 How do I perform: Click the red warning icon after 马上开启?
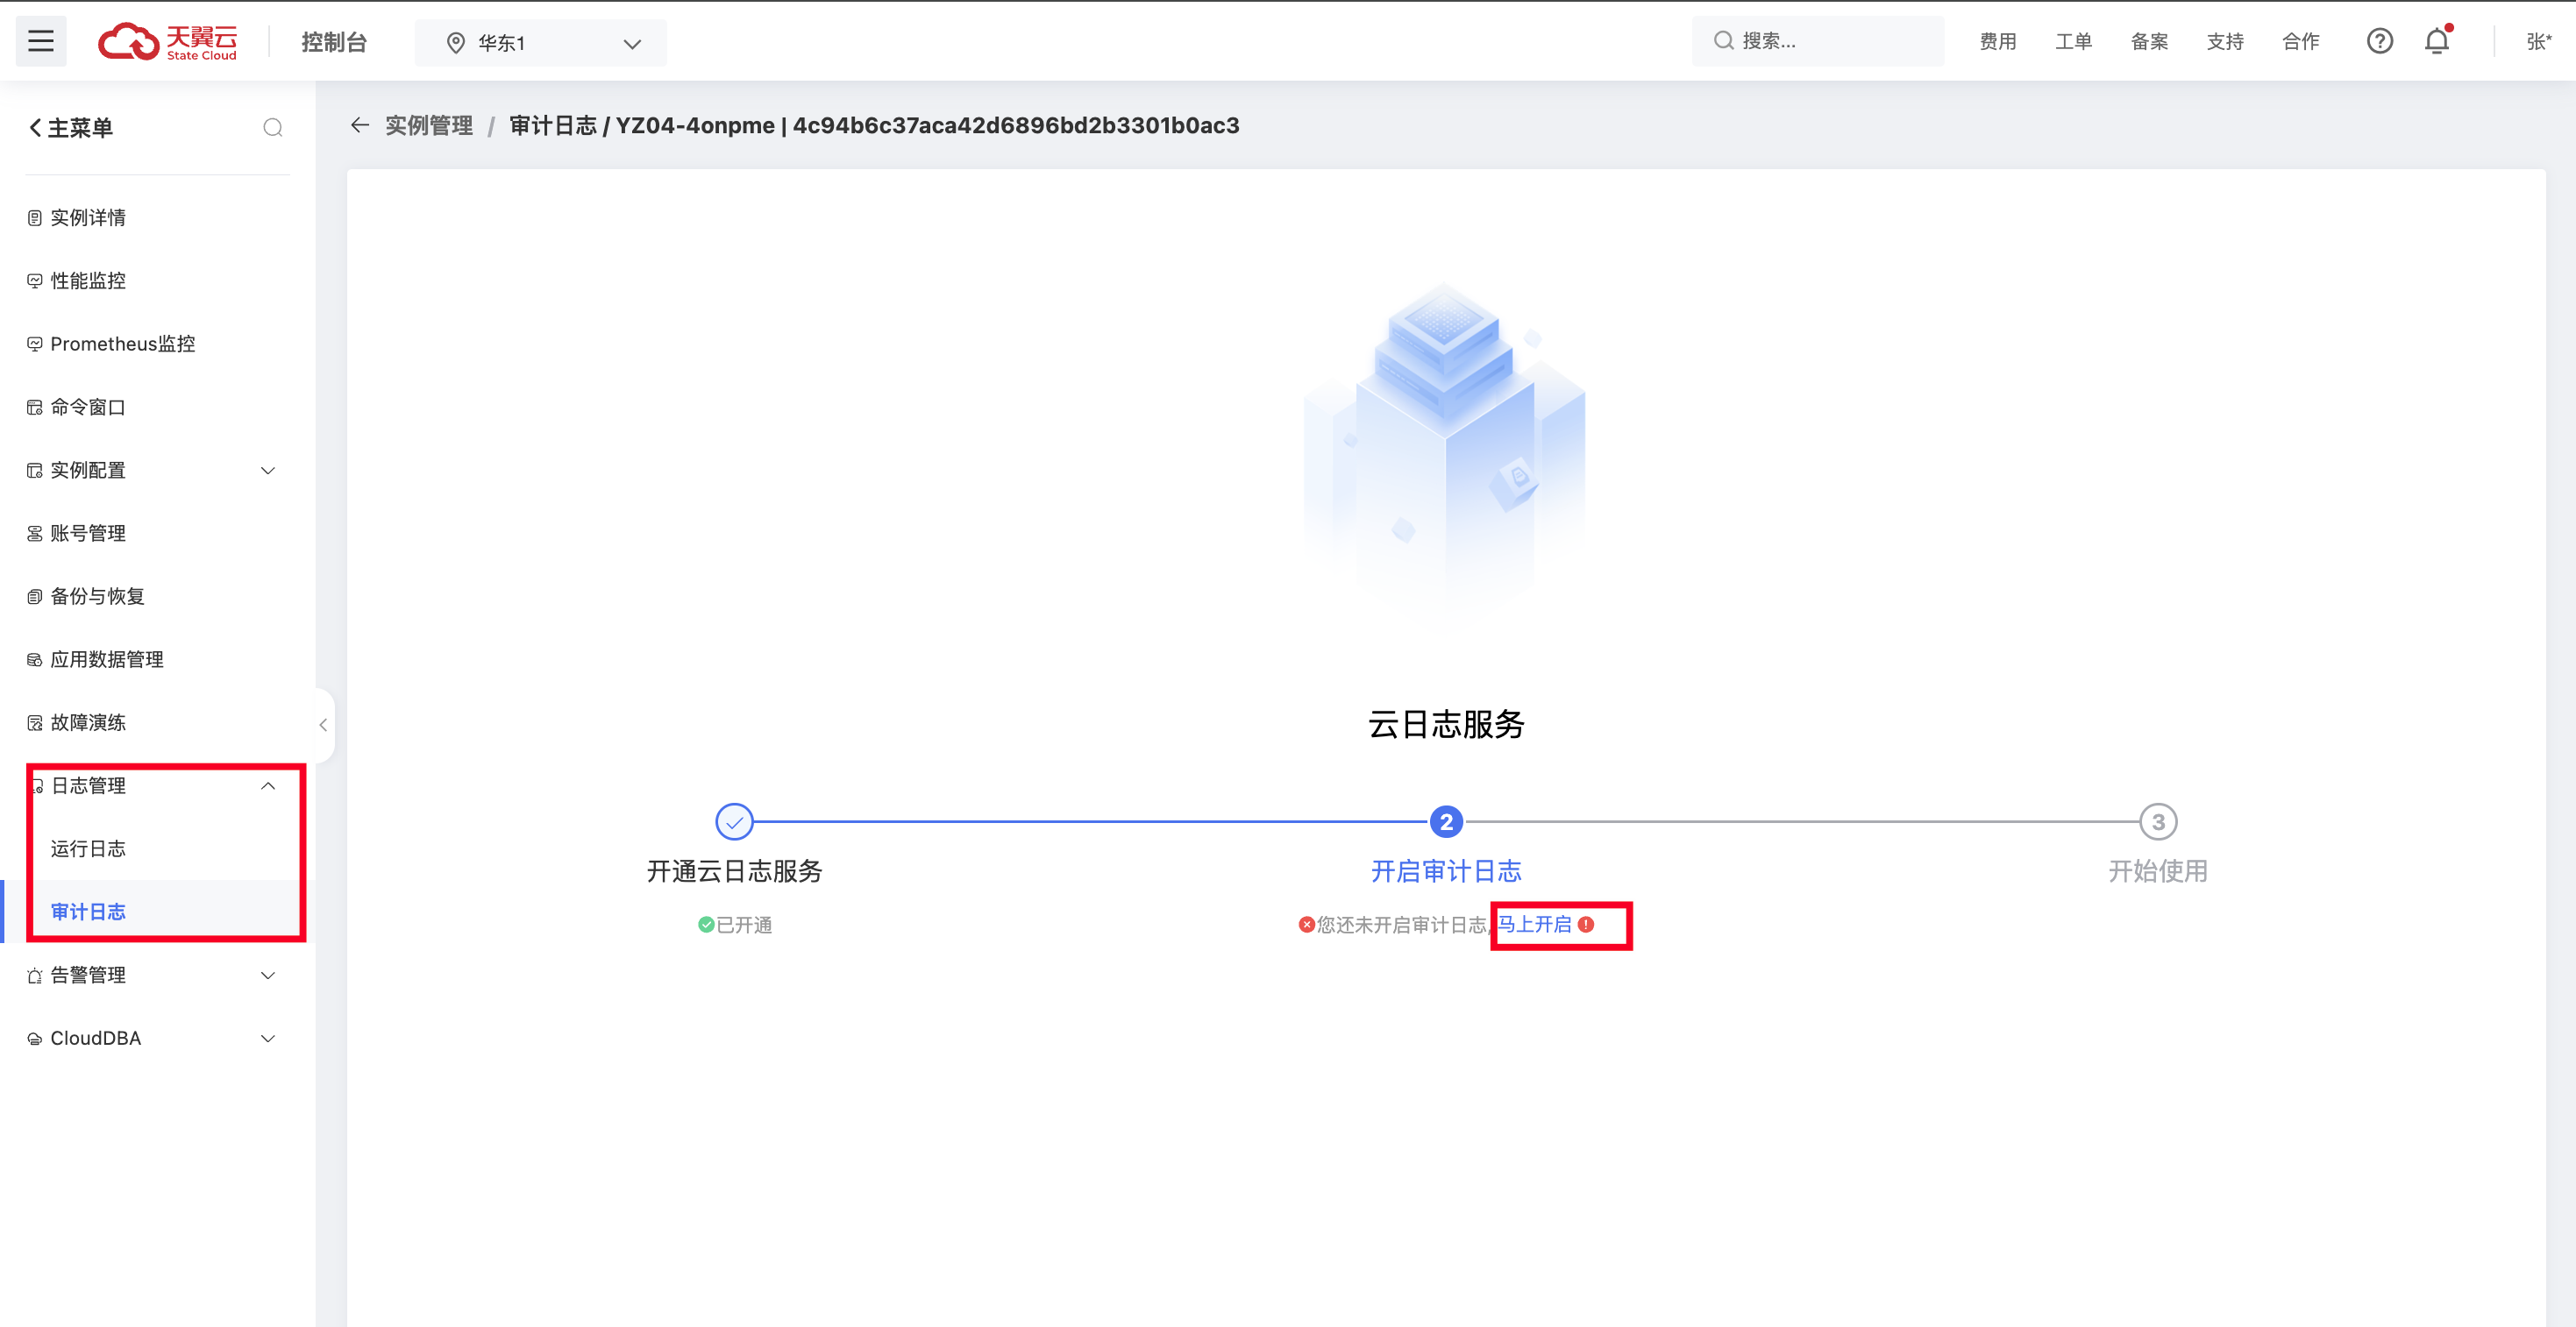pyautogui.click(x=1586, y=924)
